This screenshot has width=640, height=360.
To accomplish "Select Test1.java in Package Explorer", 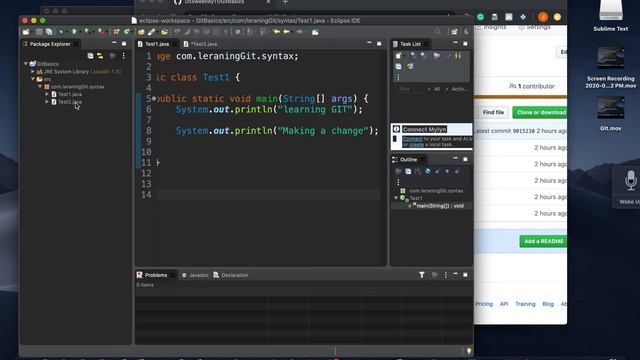I will [69, 94].
